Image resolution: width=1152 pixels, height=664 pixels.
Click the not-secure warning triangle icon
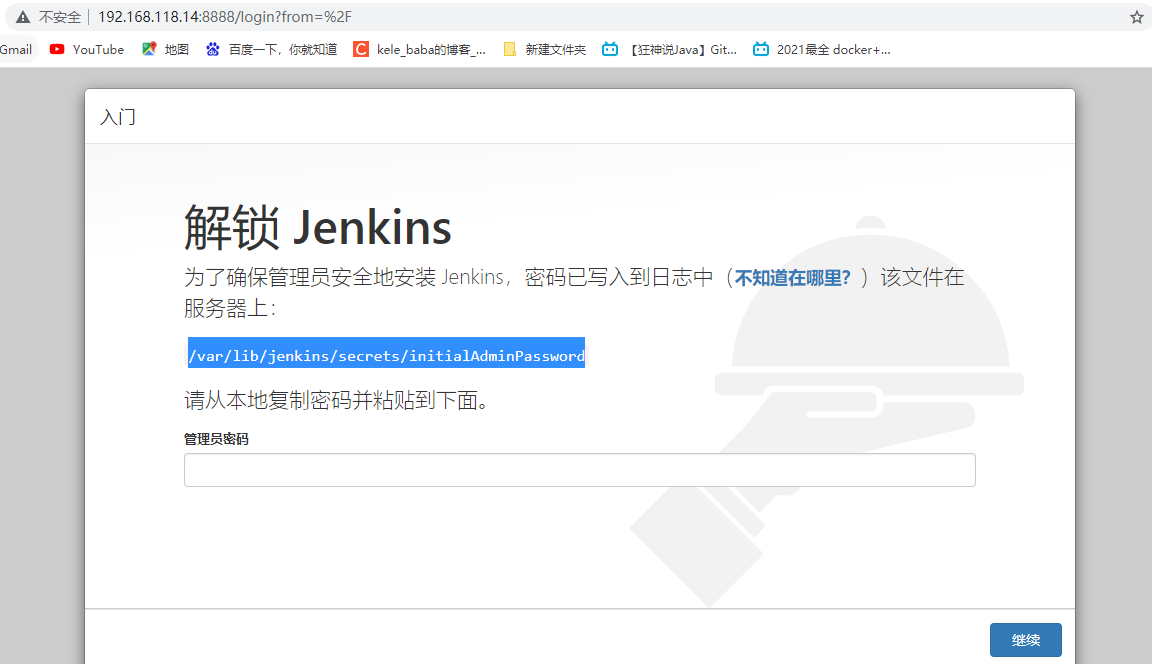click(23, 17)
